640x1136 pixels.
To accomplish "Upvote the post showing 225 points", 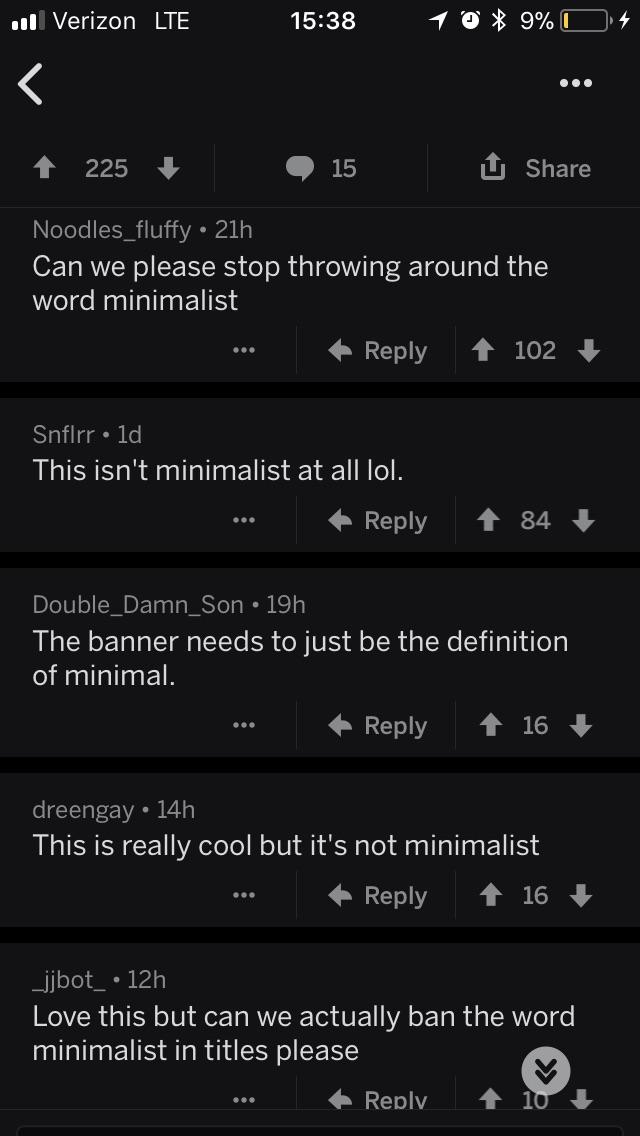I will pos(44,168).
